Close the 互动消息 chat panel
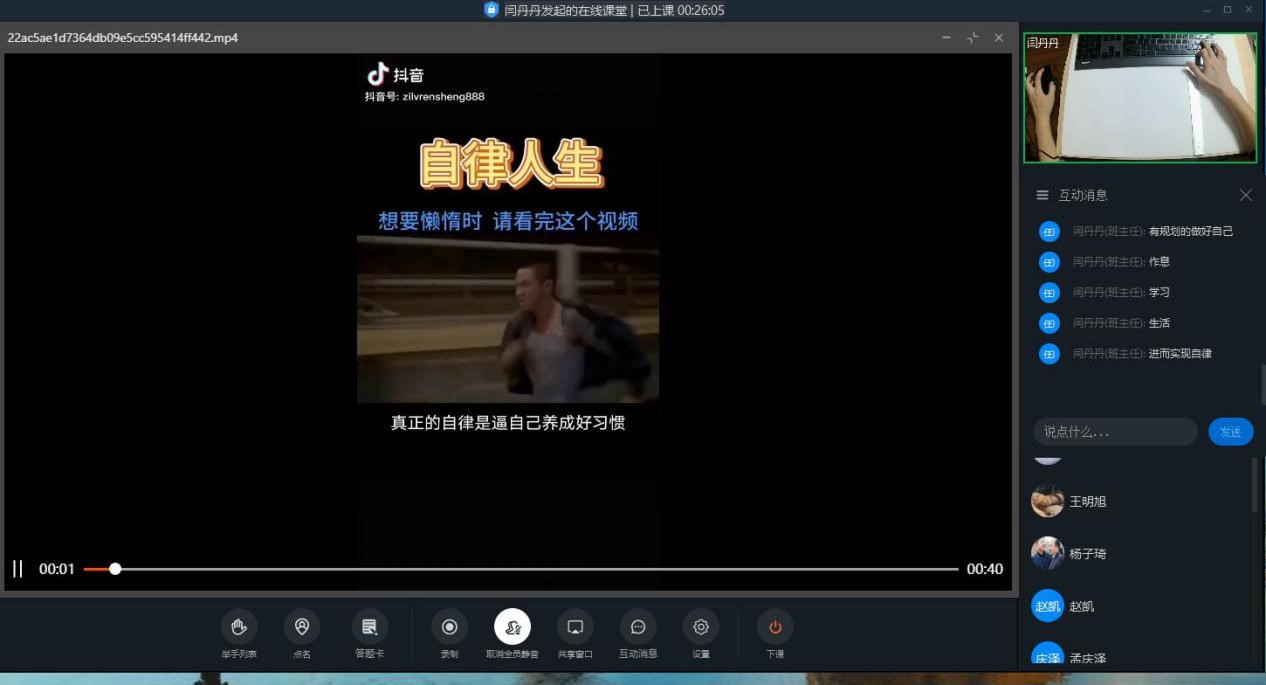Image resolution: width=1266 pixels, height=685 pixels. pyautogui.click(x=1245, y=195)
